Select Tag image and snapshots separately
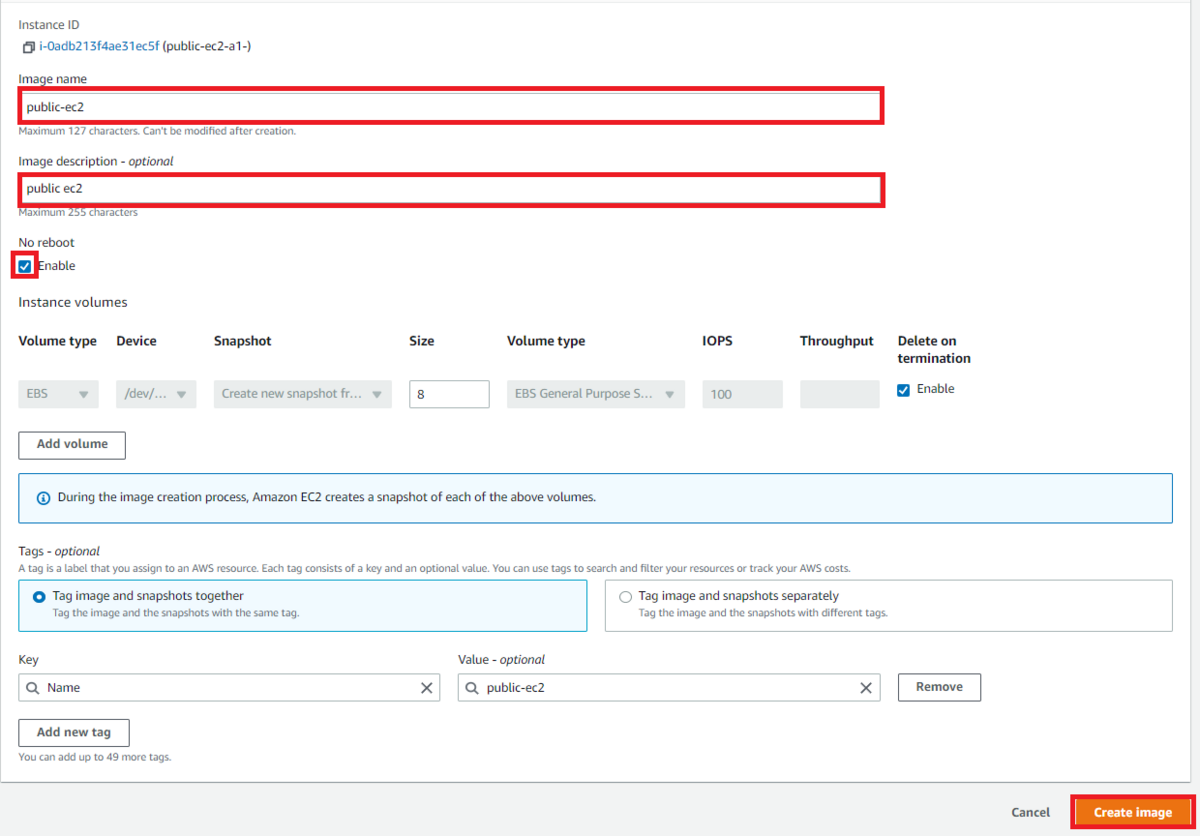The height and width of the screenshot is (836, 1200). tap(625, 597)
